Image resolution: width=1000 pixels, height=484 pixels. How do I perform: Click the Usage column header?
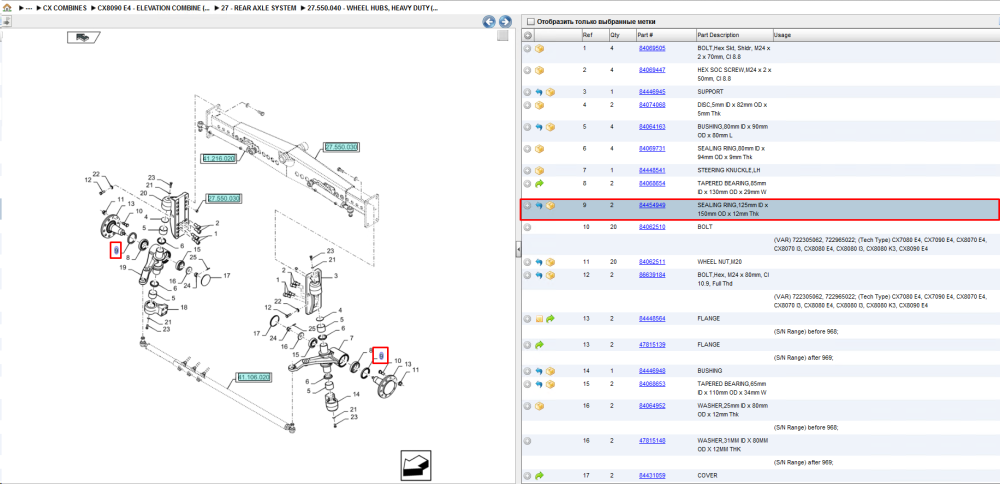coord(783,35)
